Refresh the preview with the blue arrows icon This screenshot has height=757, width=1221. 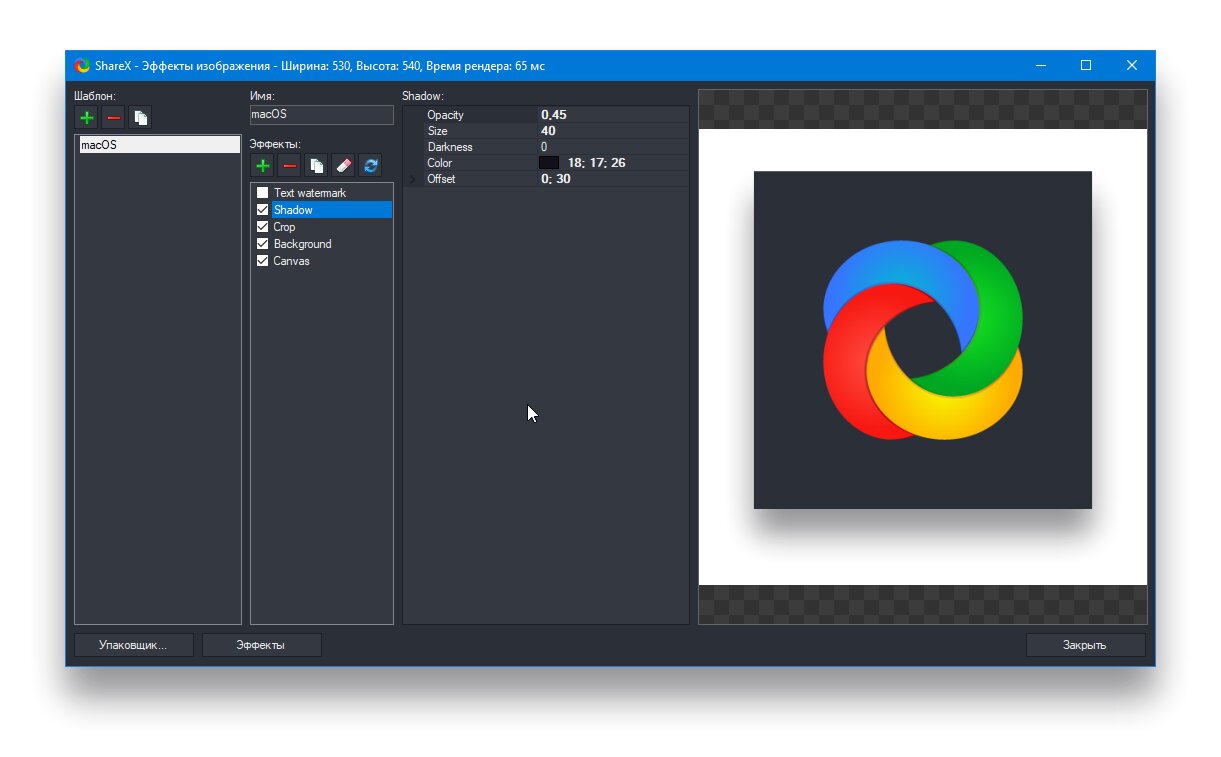coord(370,166)
